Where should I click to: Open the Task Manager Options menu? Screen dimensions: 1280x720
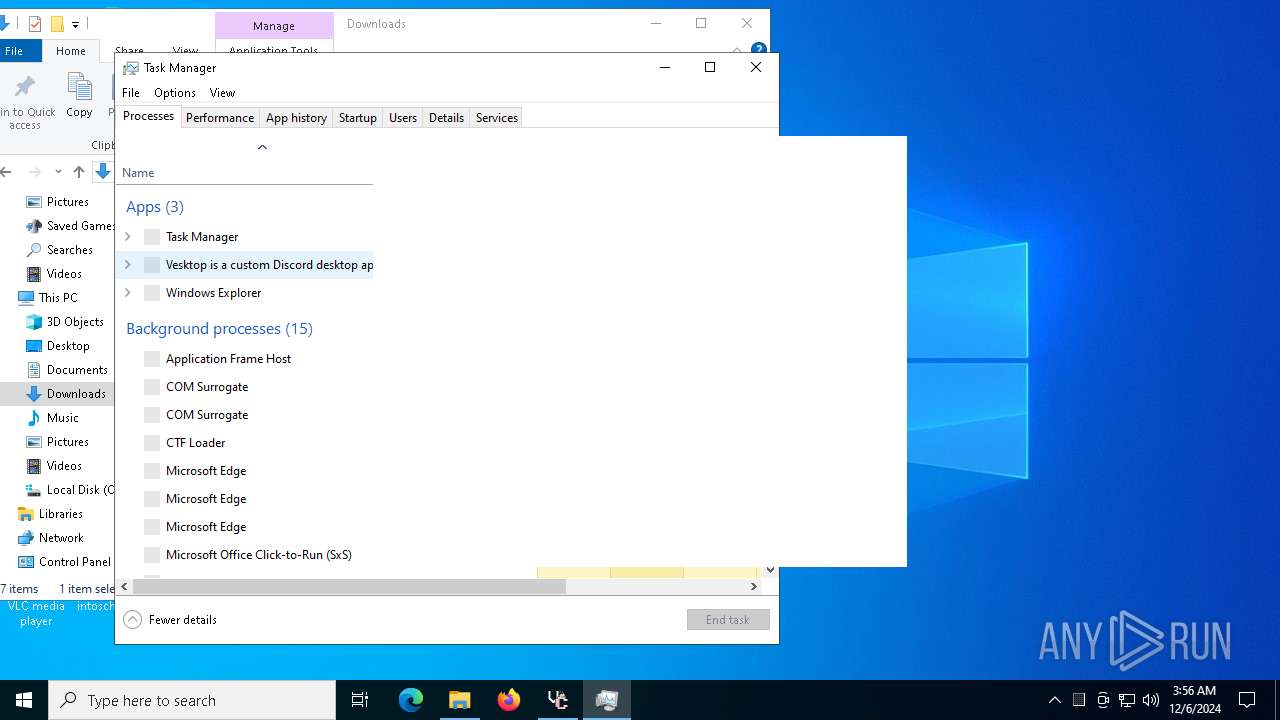[175, 93]
